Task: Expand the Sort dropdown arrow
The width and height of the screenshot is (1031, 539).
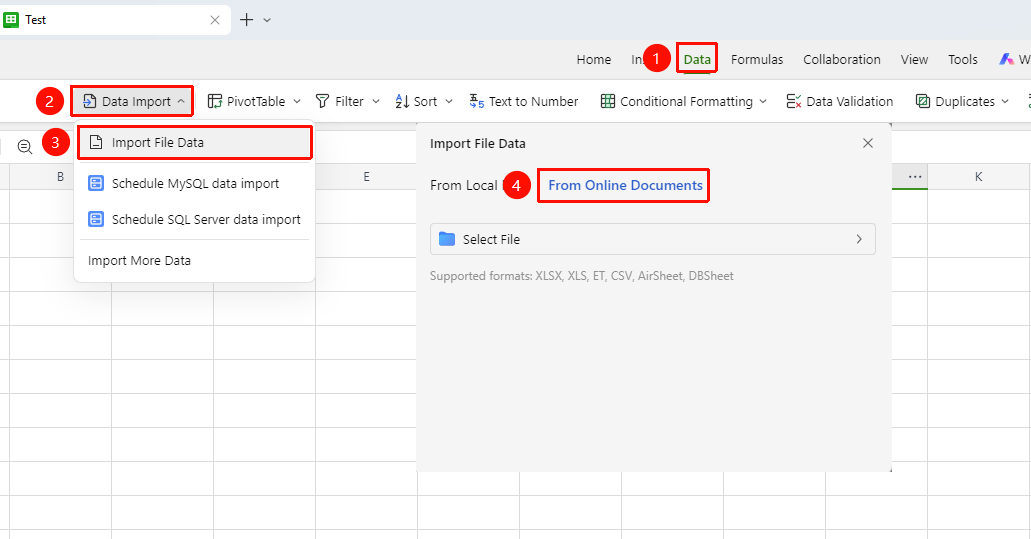Action: (x=449, y=101)
